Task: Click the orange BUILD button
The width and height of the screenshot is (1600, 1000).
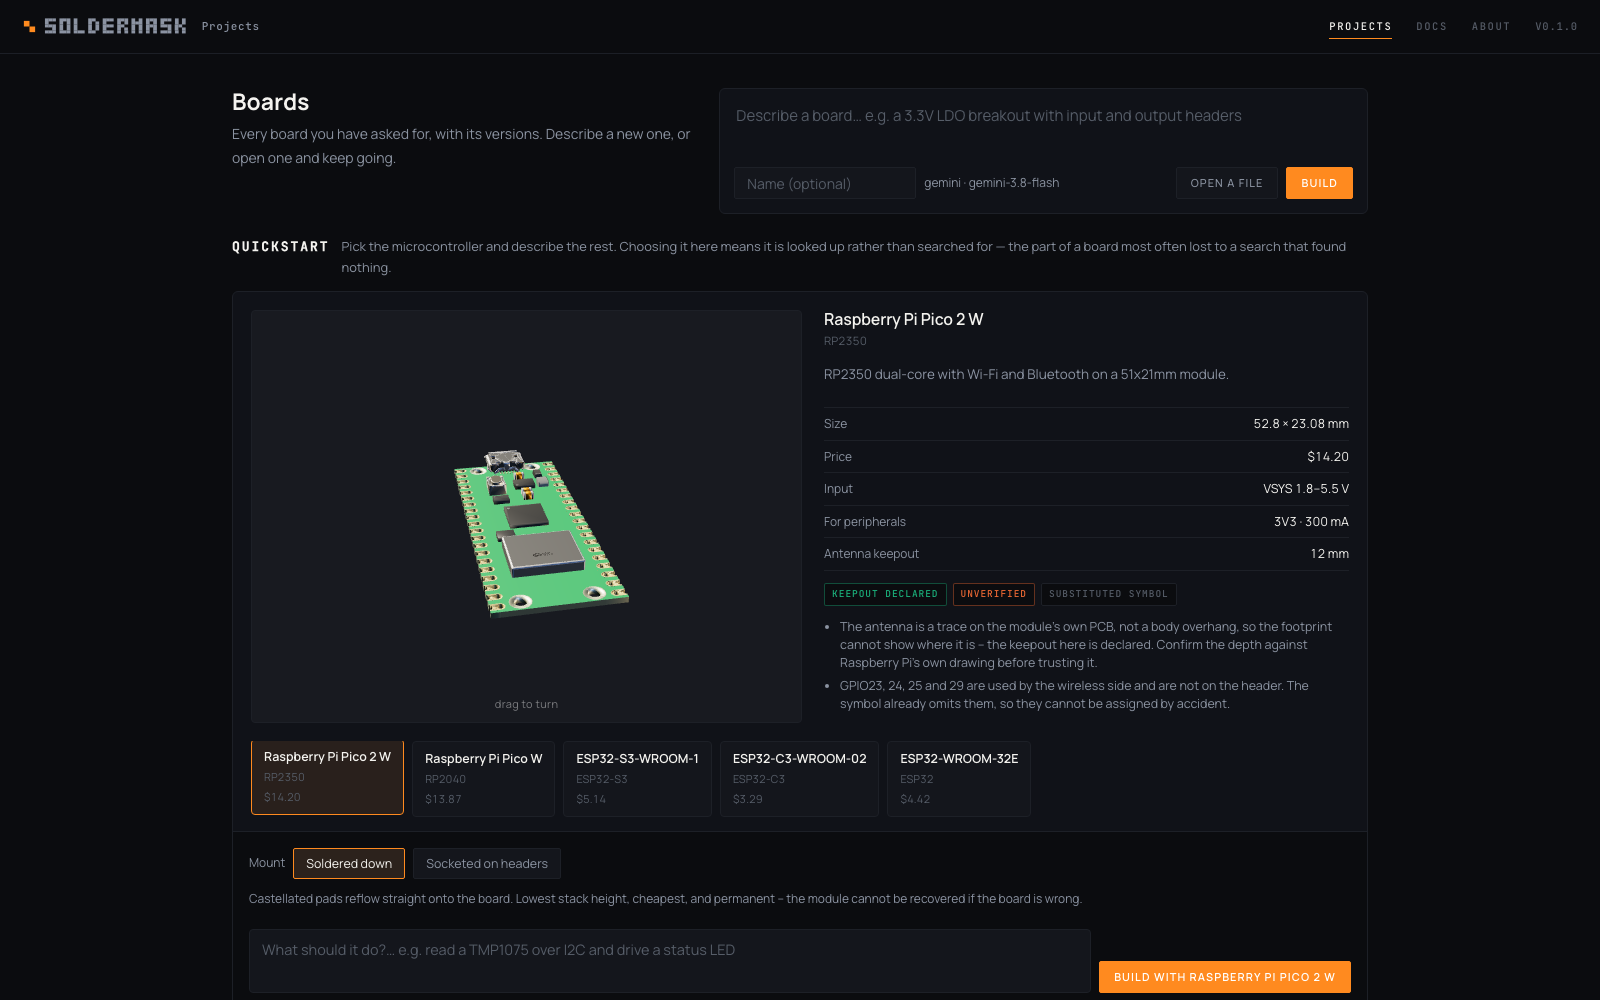Action: (1319, 183)
